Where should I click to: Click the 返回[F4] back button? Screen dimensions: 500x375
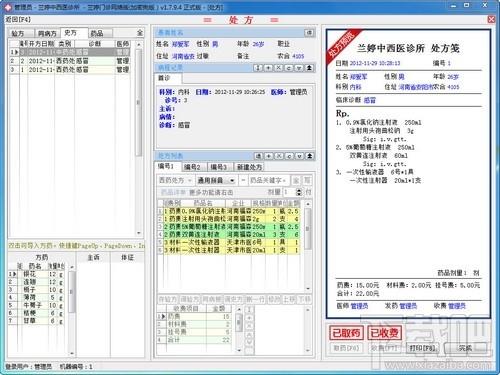(18, 20)
